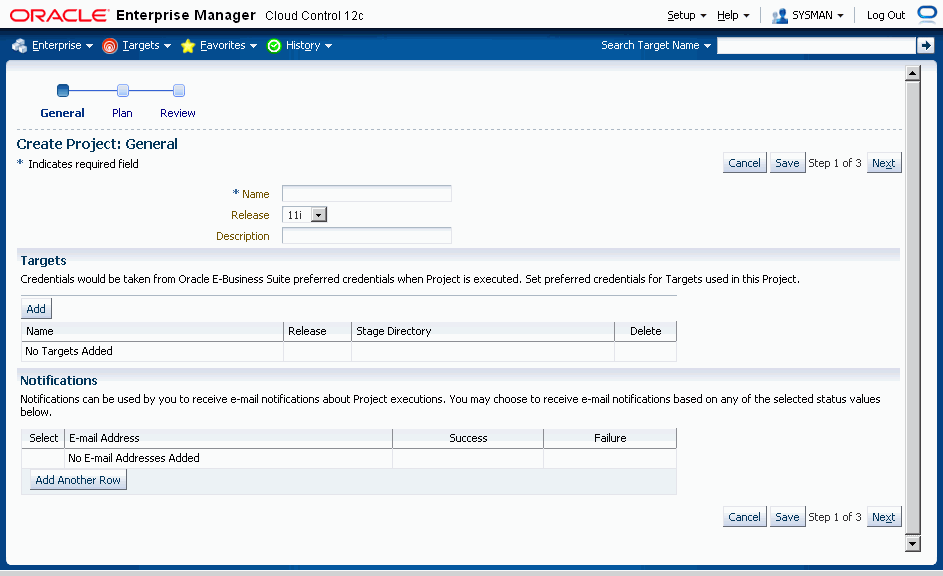Screen dimensions: 943x576
Task: Select the Review train step marker
Action: [179, 91]
